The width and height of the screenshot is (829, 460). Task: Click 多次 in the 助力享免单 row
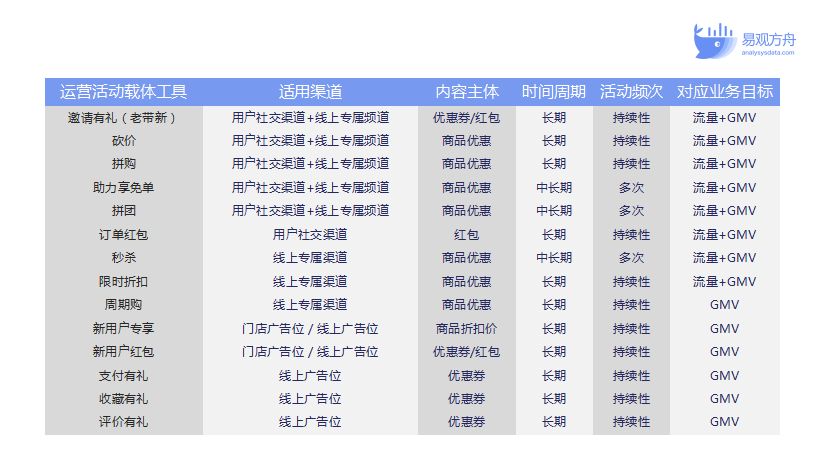tap(631, 188)
